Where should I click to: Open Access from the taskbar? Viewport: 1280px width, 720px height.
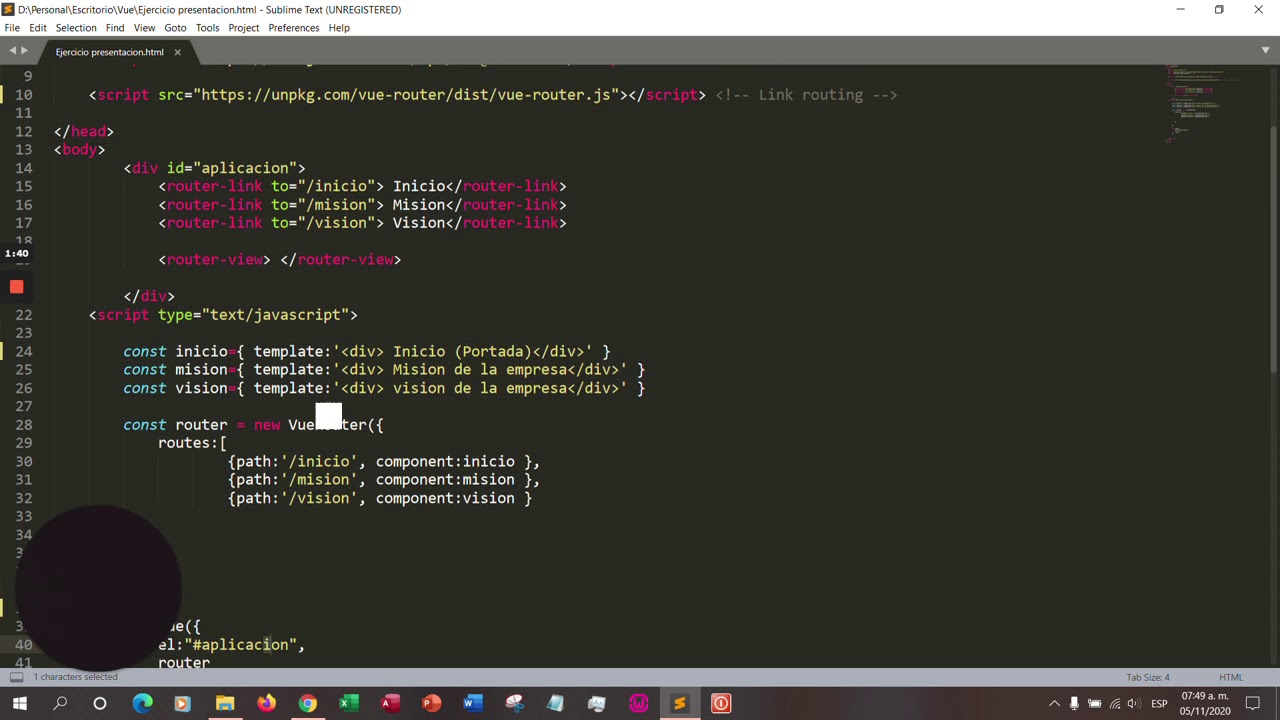point(390,704)
